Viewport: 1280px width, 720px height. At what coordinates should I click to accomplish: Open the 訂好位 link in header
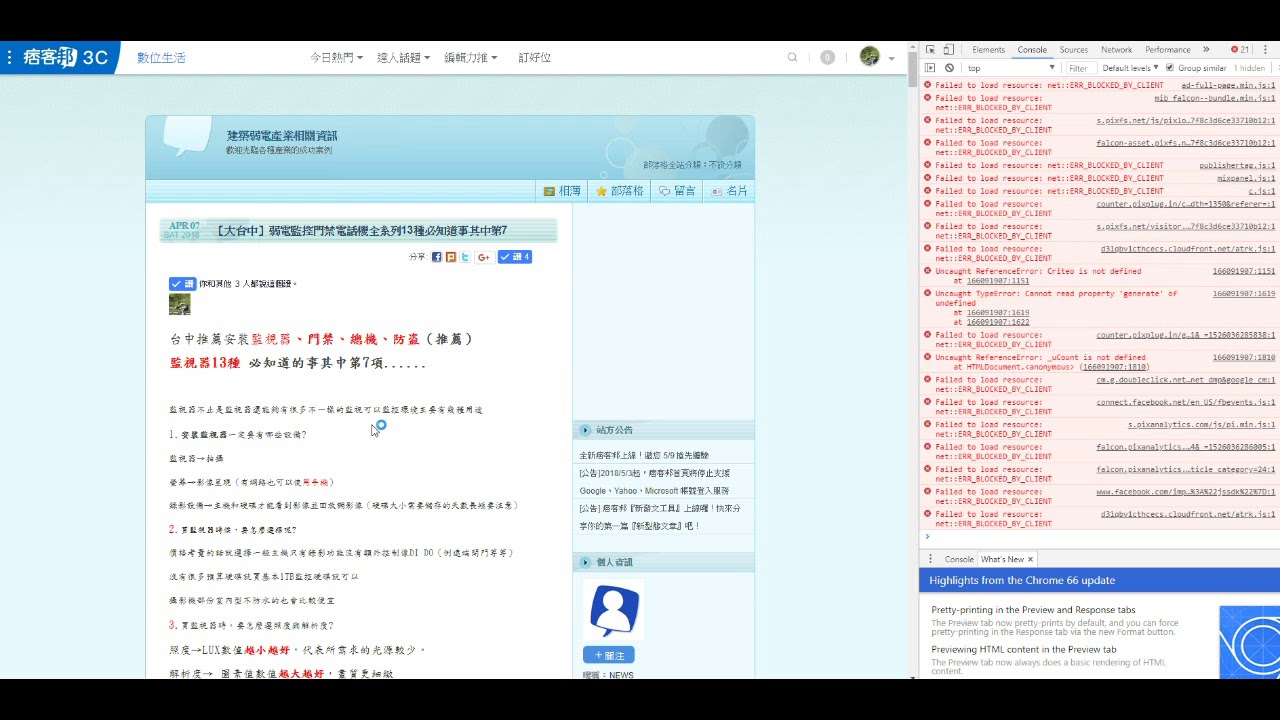[535, 58]
